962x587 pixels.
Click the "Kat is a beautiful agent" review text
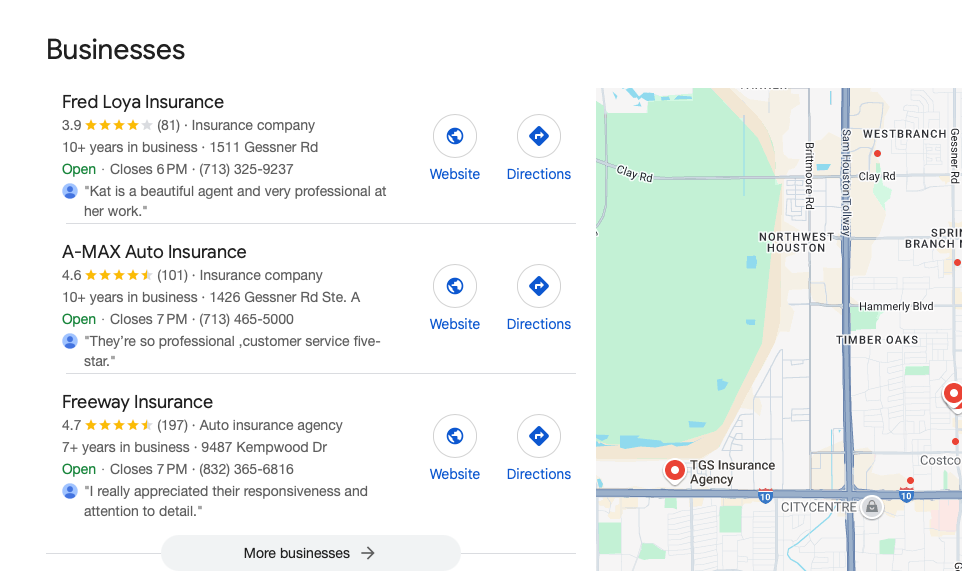pos(235,201)
